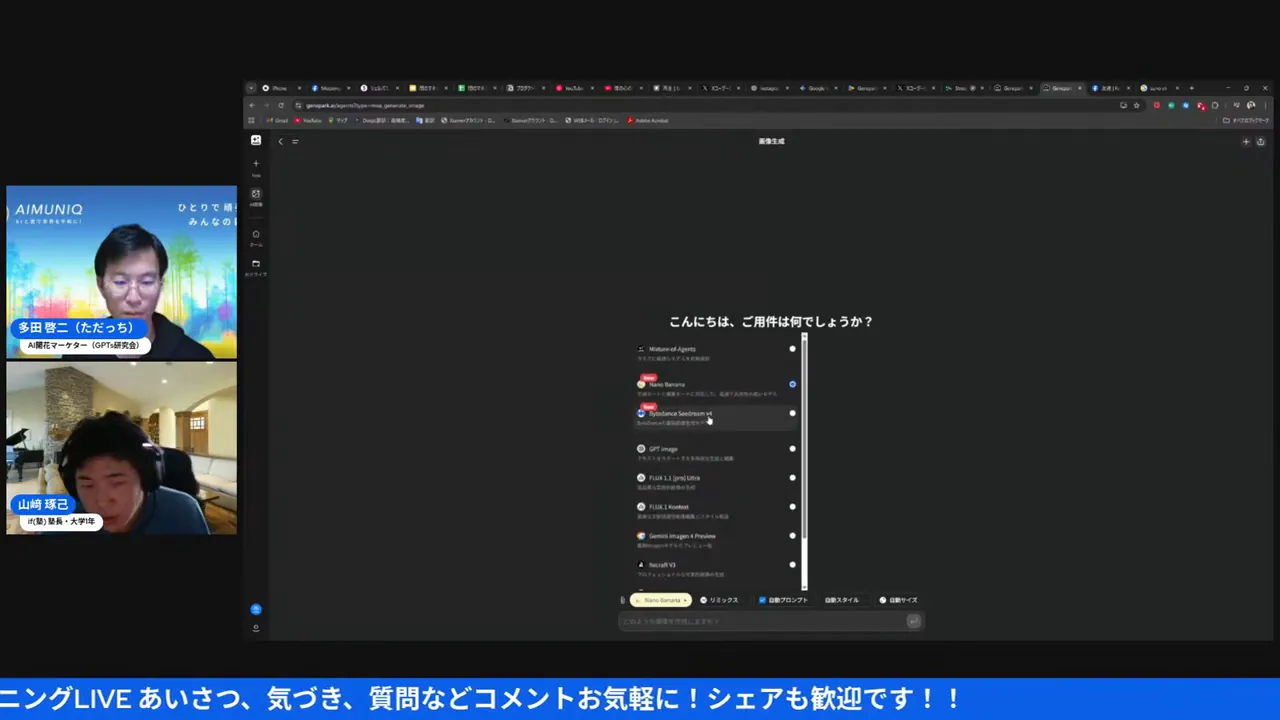Bookmark this page with star icon

coord(1137,105)
